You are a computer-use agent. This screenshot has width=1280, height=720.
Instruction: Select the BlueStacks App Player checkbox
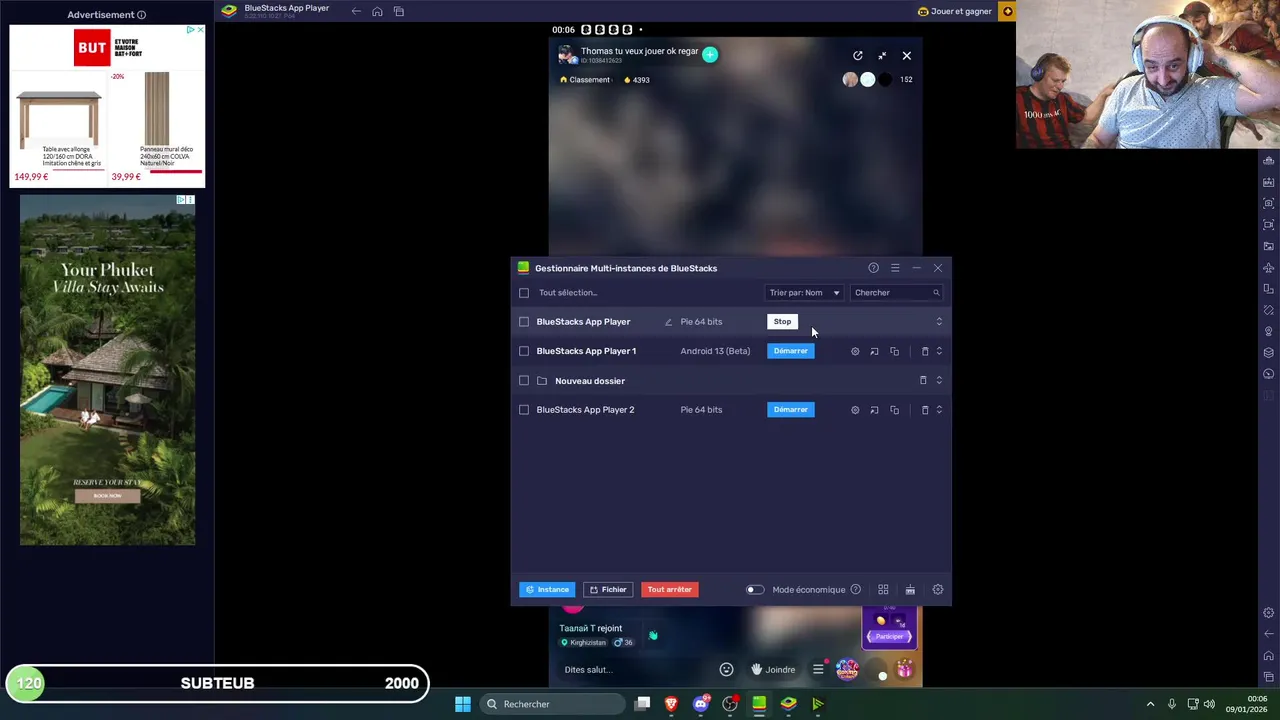524,322
